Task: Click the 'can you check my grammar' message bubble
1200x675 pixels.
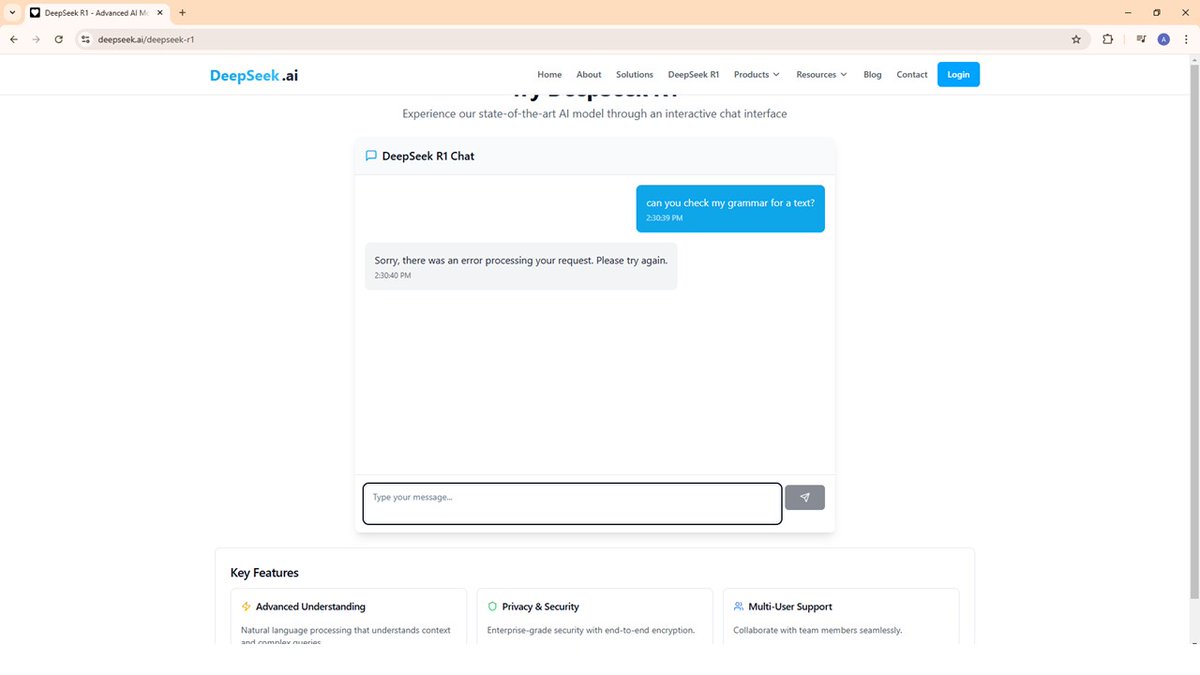Action: [x=730, y=208]
